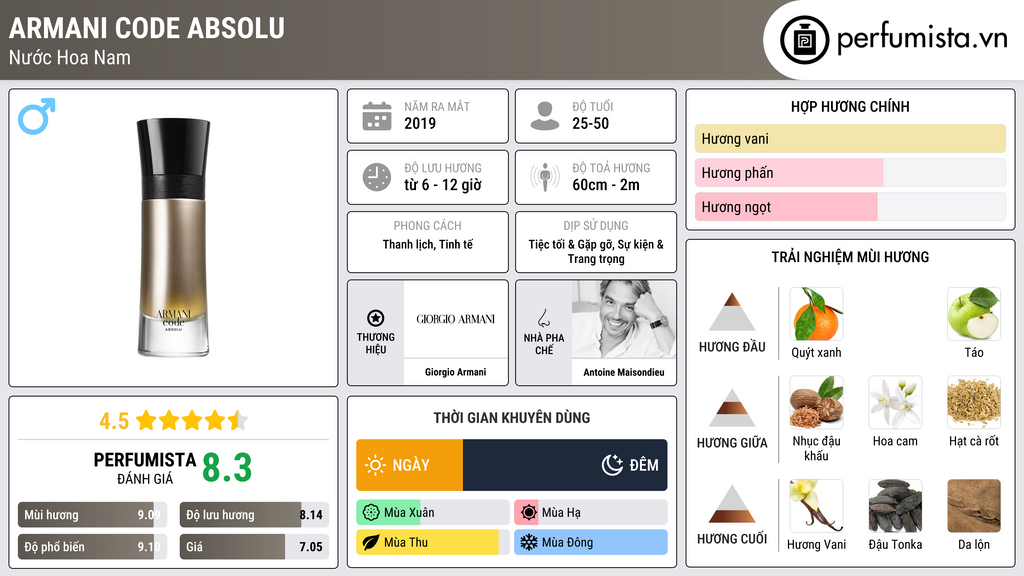
Task: Click the Armani Code Absolu bottle image
Action: [x=173, y=237]
